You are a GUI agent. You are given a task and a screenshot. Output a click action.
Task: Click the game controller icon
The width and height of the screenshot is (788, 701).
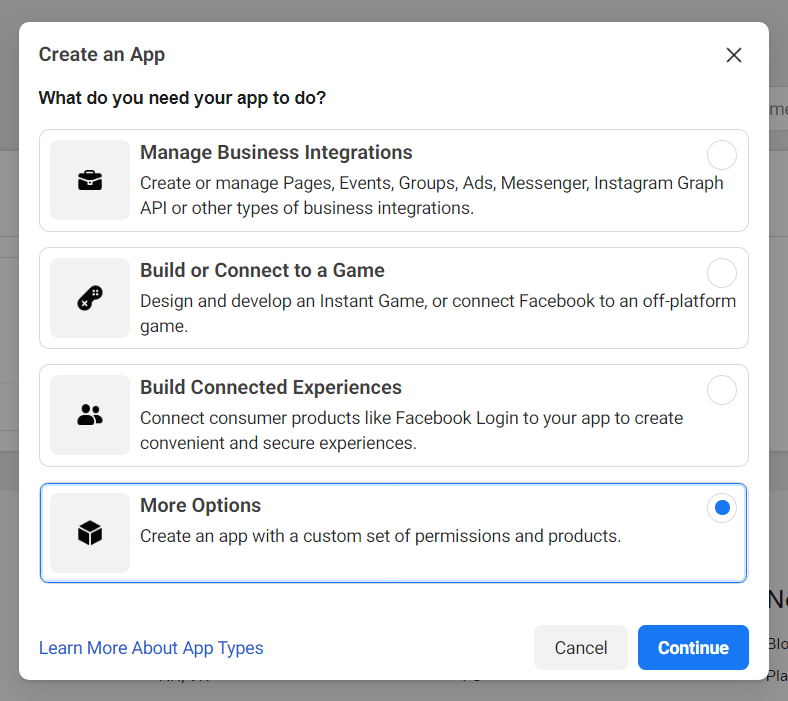pyautogui.click(x=90, y=298)
